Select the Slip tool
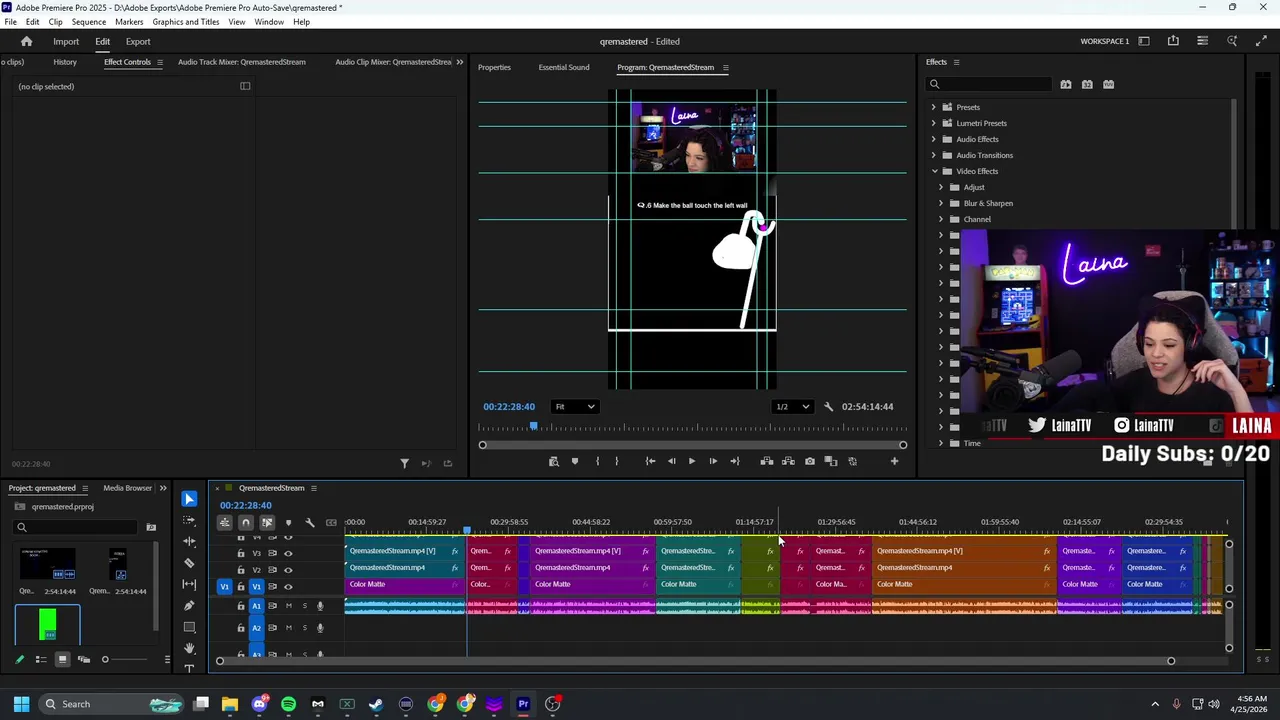The height and width of the screenshot is (720, 1280). [x=189, y=584]
